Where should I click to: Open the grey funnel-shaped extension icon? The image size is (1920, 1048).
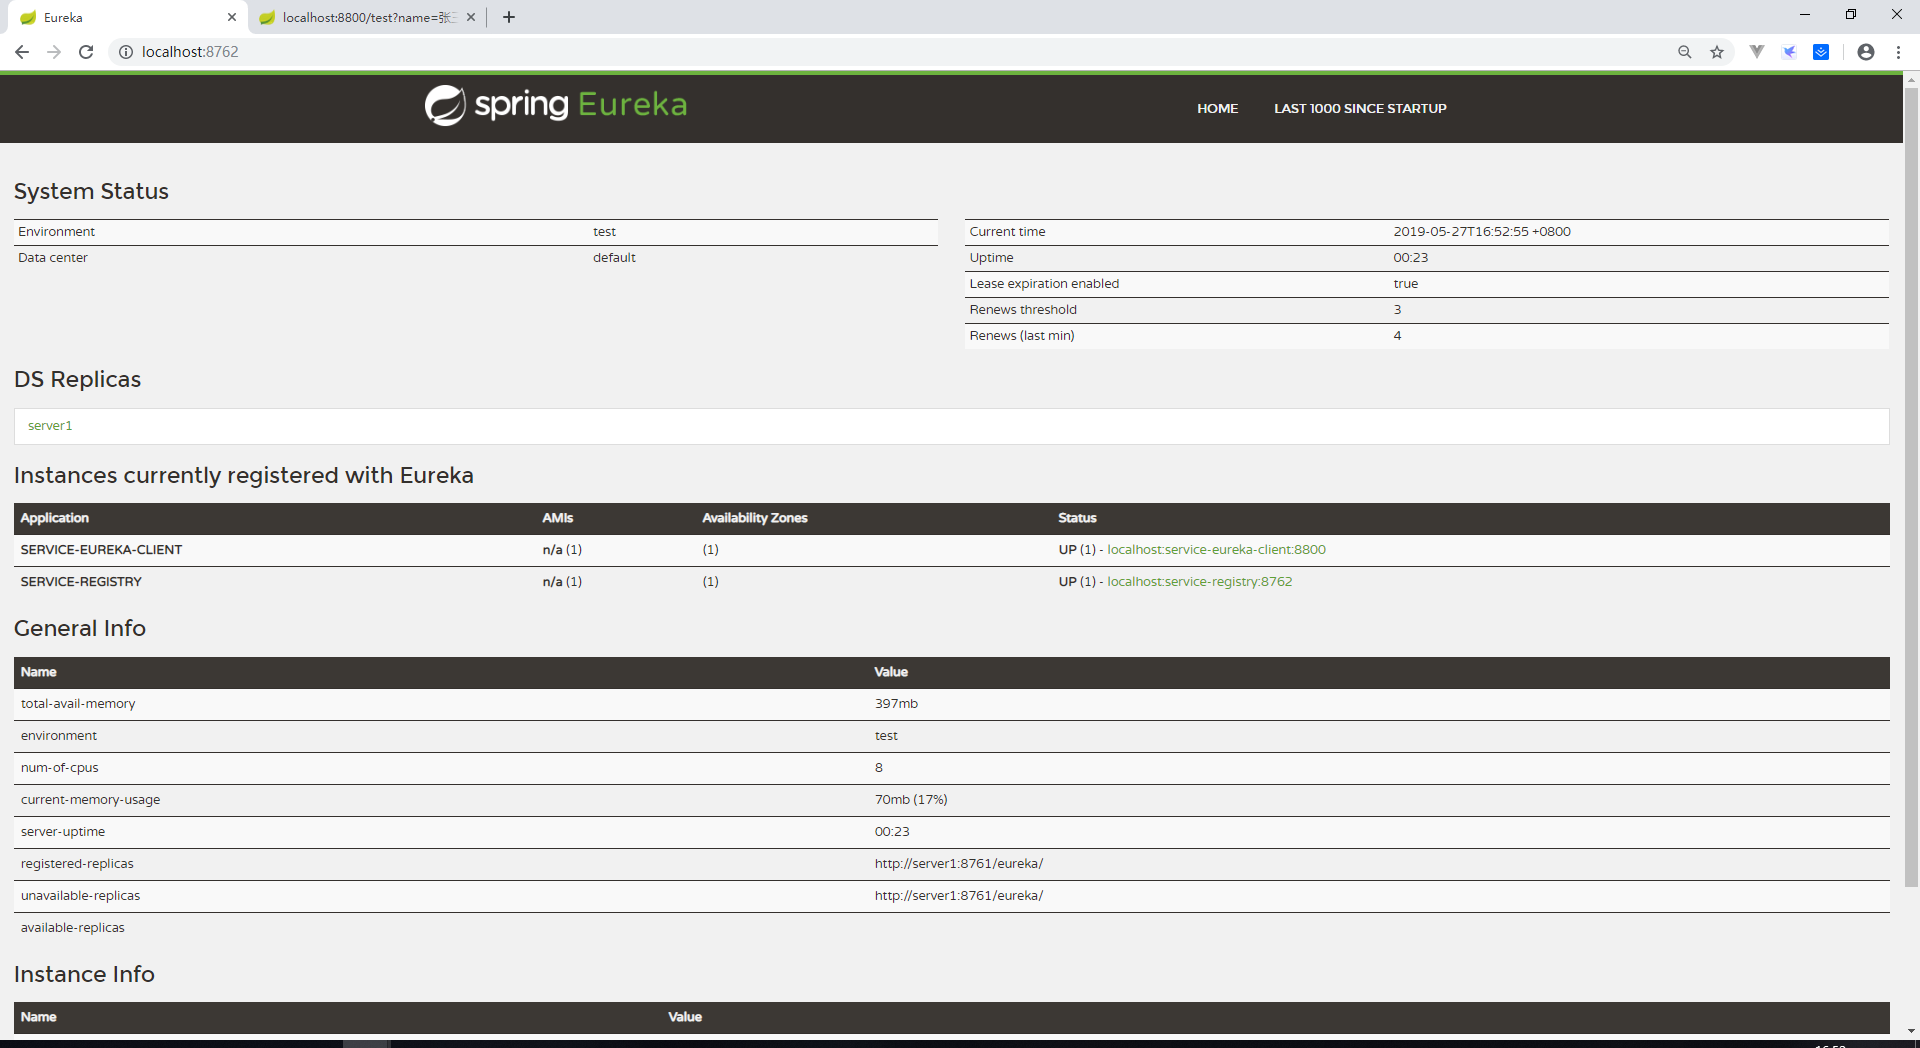coord(1757,52)
